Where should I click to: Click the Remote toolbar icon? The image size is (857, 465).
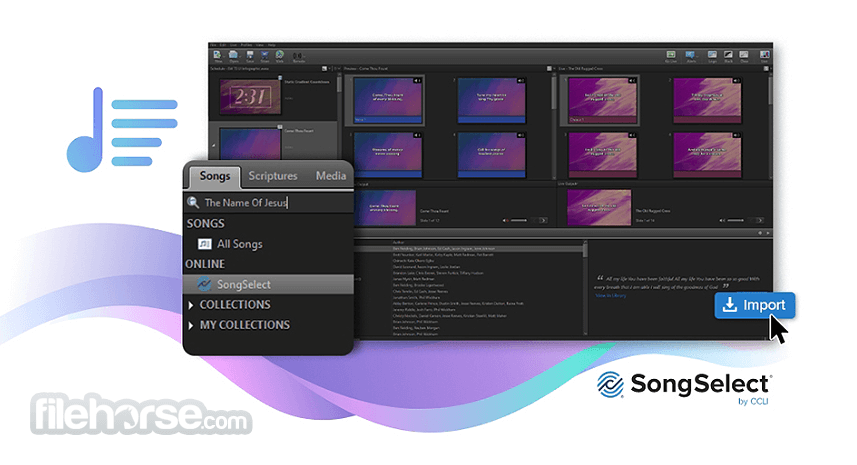coord(299,56)
